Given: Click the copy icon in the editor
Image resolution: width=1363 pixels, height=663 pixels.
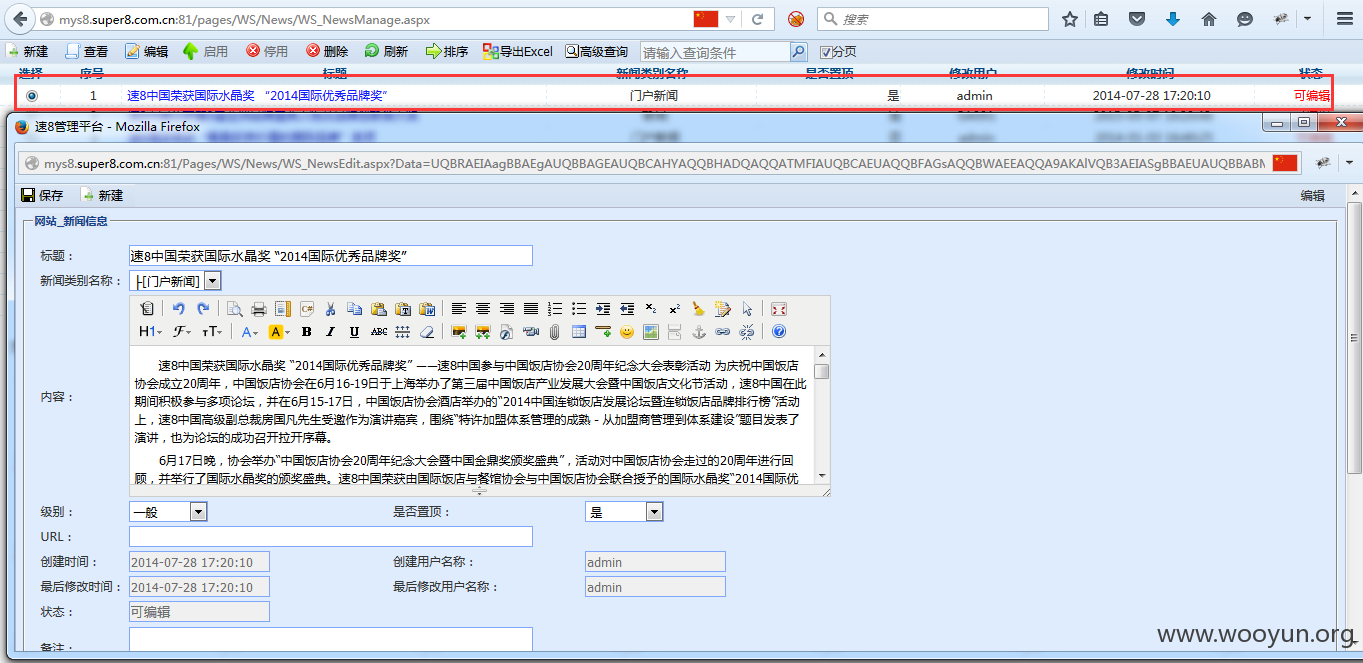Looking at the screenshot, I should pos(354,308).
